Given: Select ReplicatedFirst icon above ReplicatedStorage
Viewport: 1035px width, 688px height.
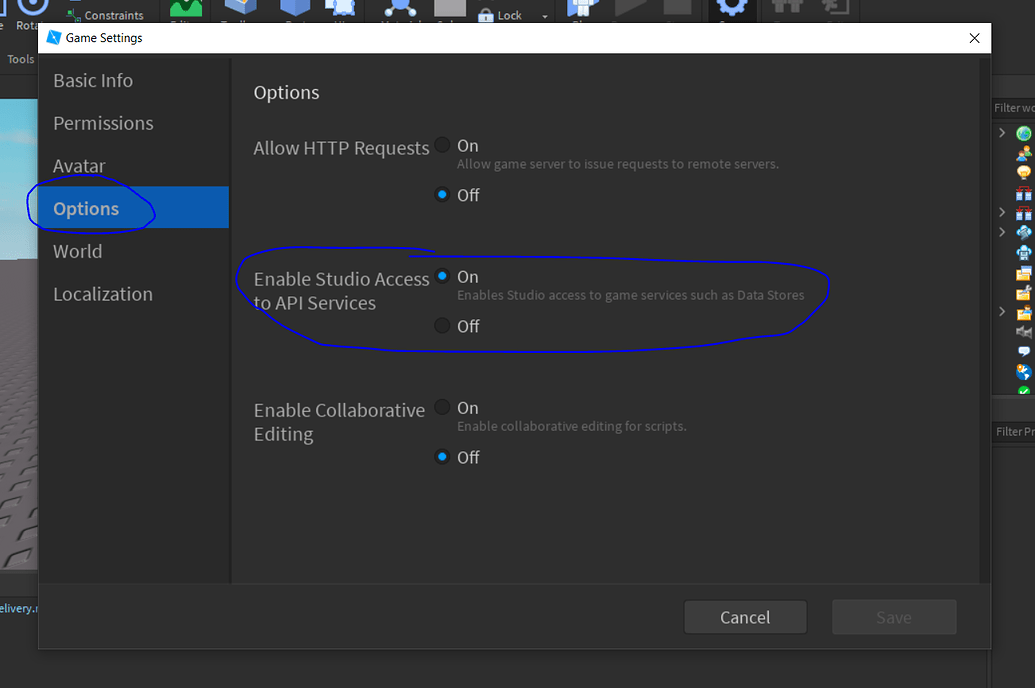Looking at the screenshot, I should coord(1024,193).
